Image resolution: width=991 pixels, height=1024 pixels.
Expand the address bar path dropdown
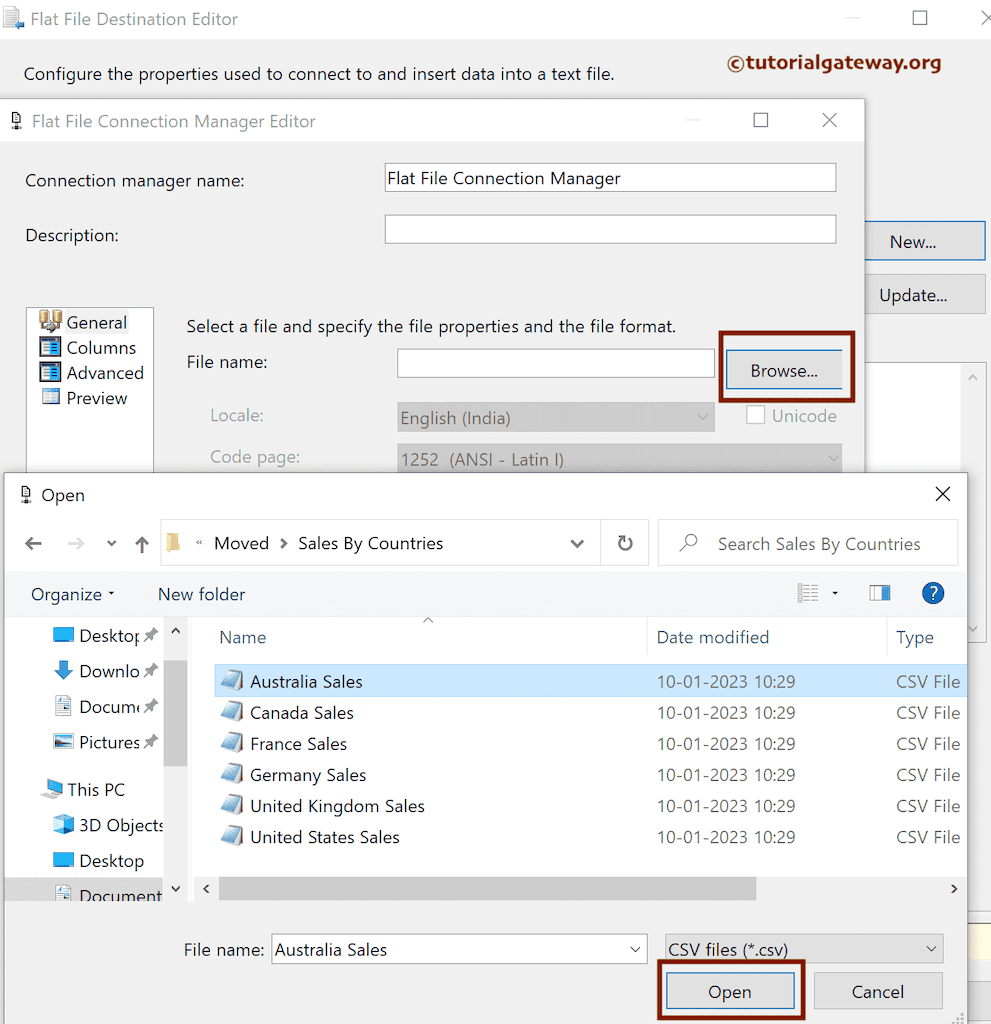pyautogui.click(x=577, y=543)
